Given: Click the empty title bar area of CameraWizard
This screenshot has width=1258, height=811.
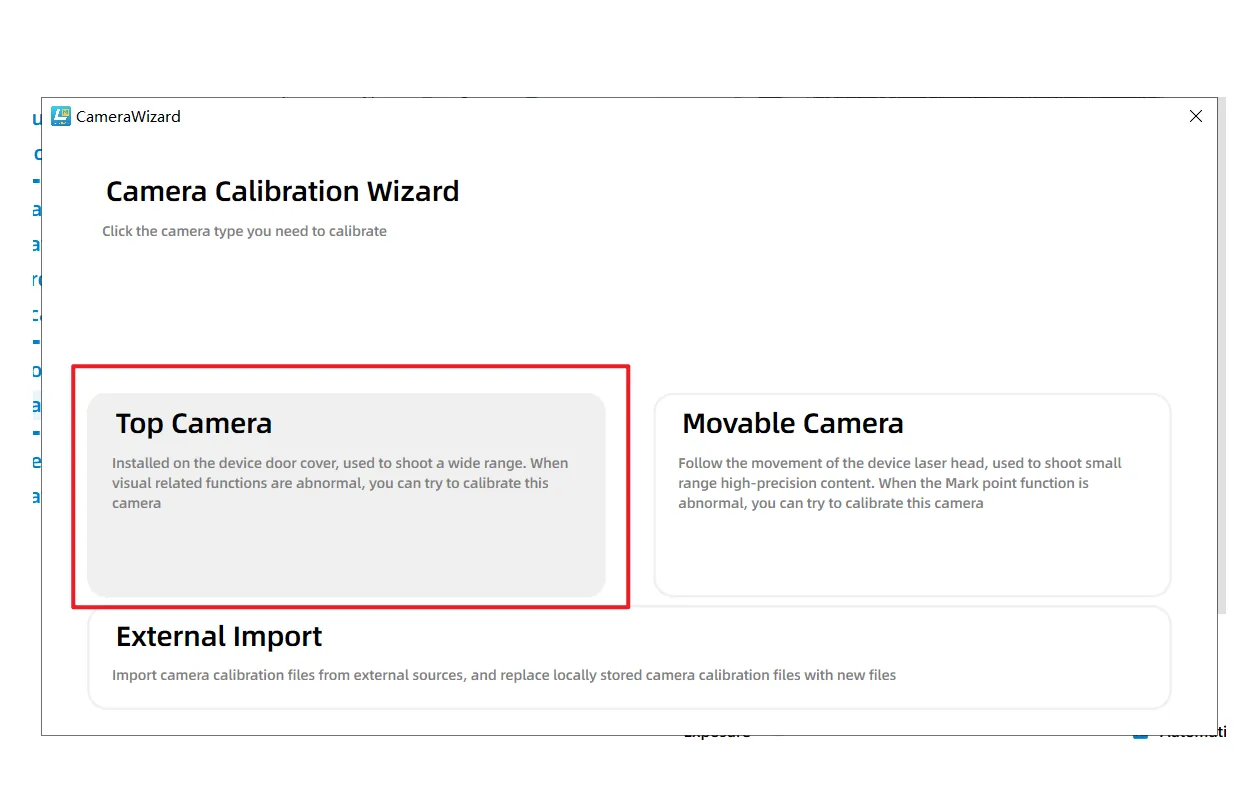Looking at the screenshot, I should tap(650, 116).
